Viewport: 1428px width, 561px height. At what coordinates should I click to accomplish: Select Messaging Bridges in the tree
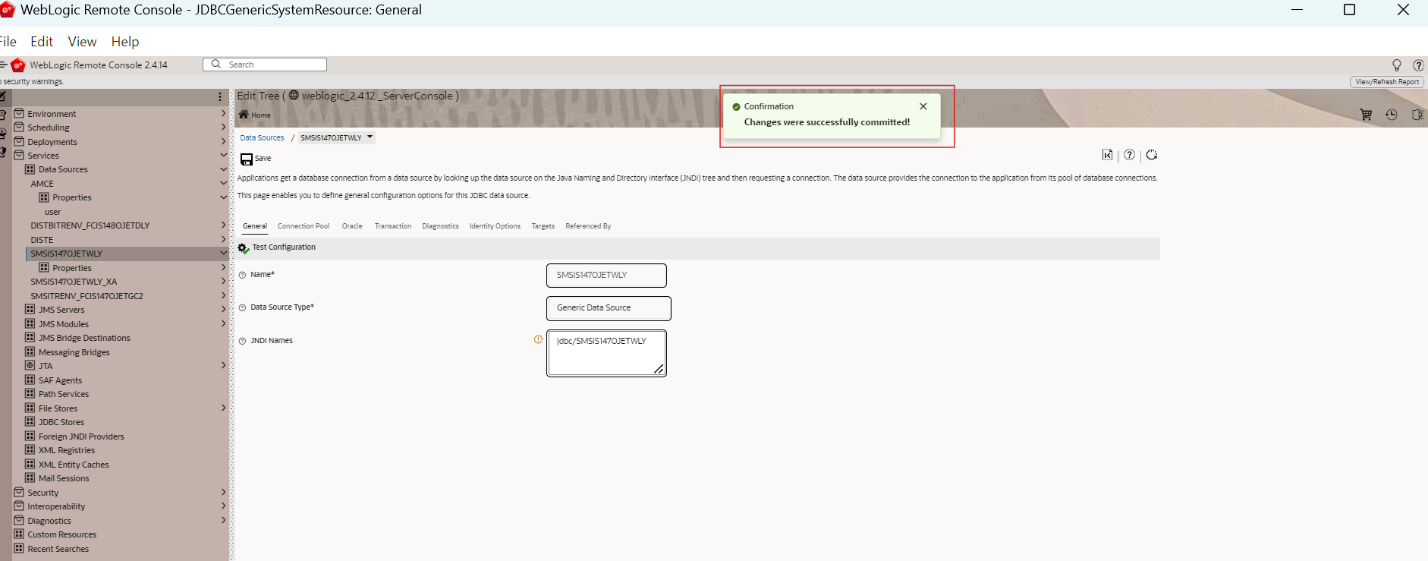click(74, 352)
